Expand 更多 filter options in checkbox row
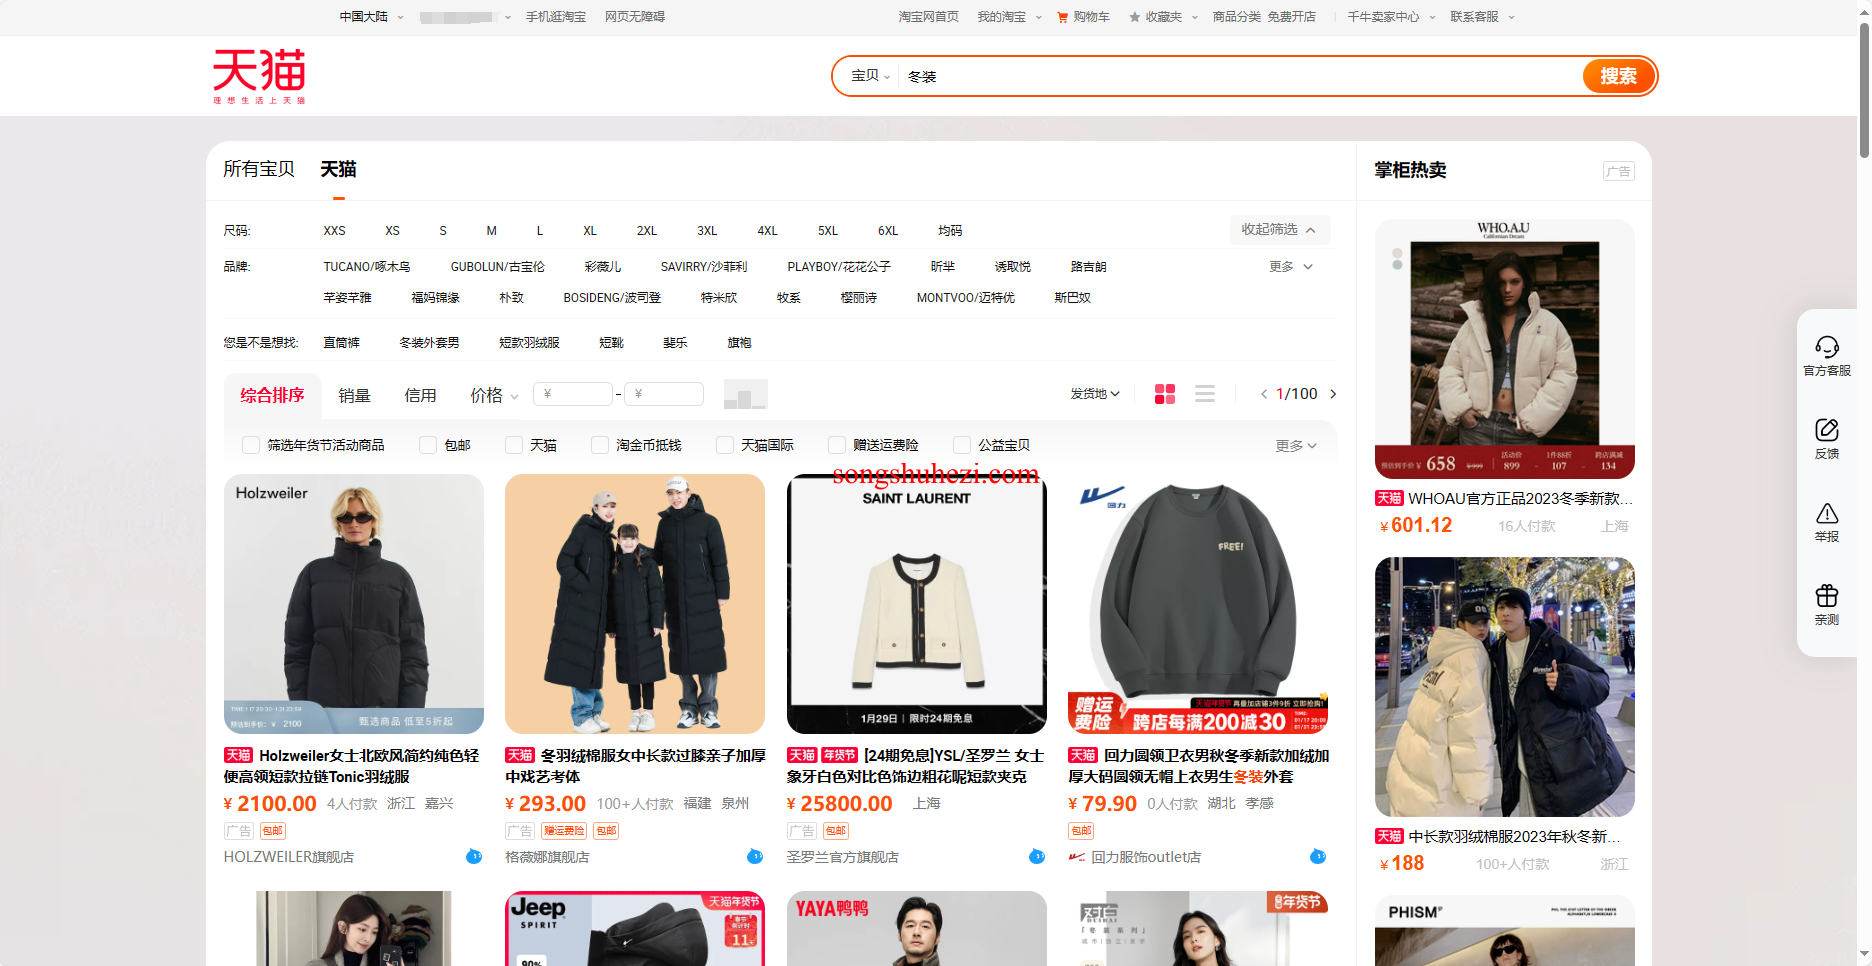 (1296, 446)
